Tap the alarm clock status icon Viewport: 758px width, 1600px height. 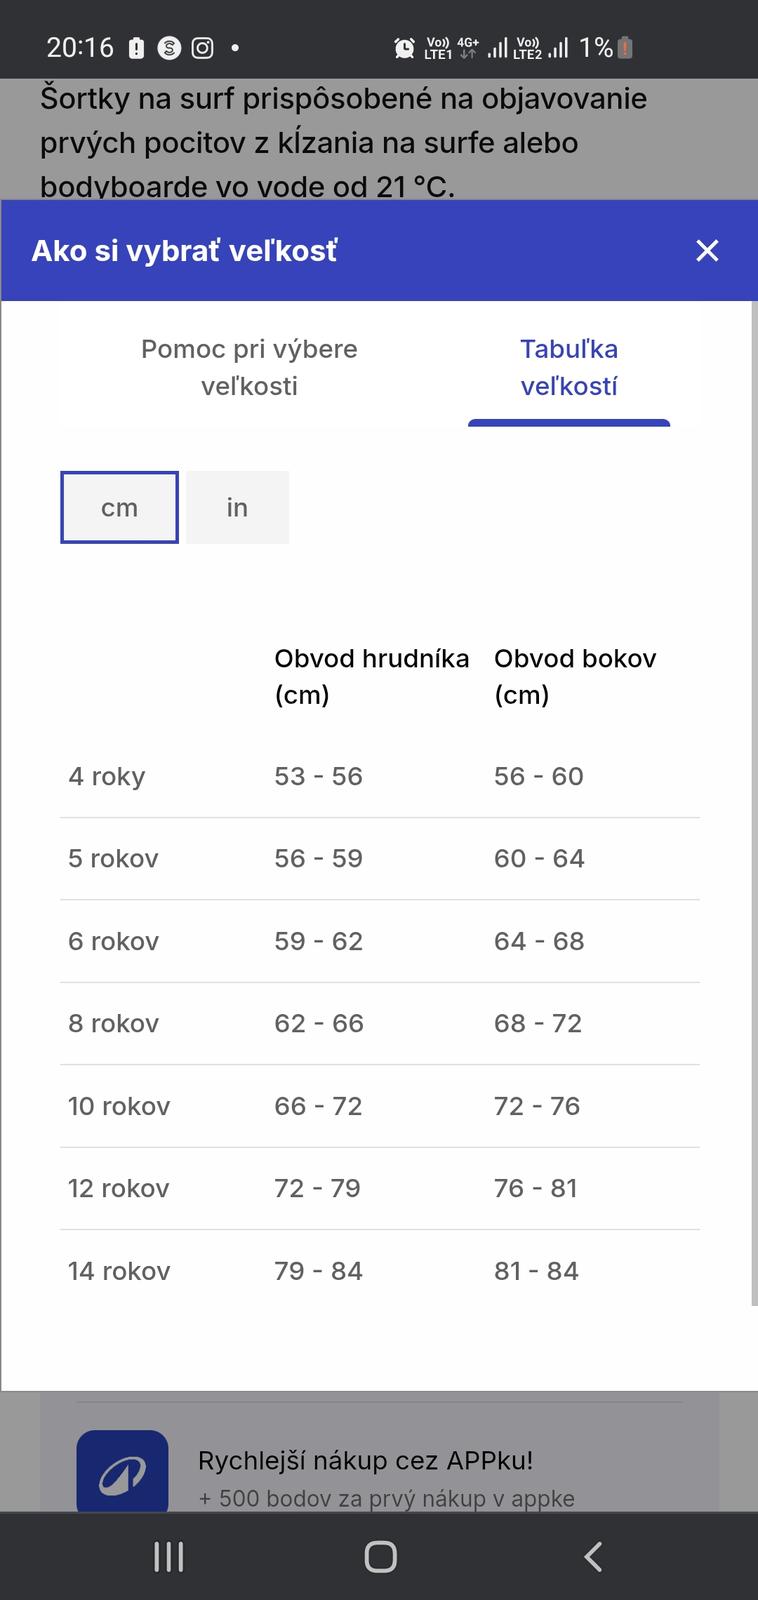(x=404, y=47)
